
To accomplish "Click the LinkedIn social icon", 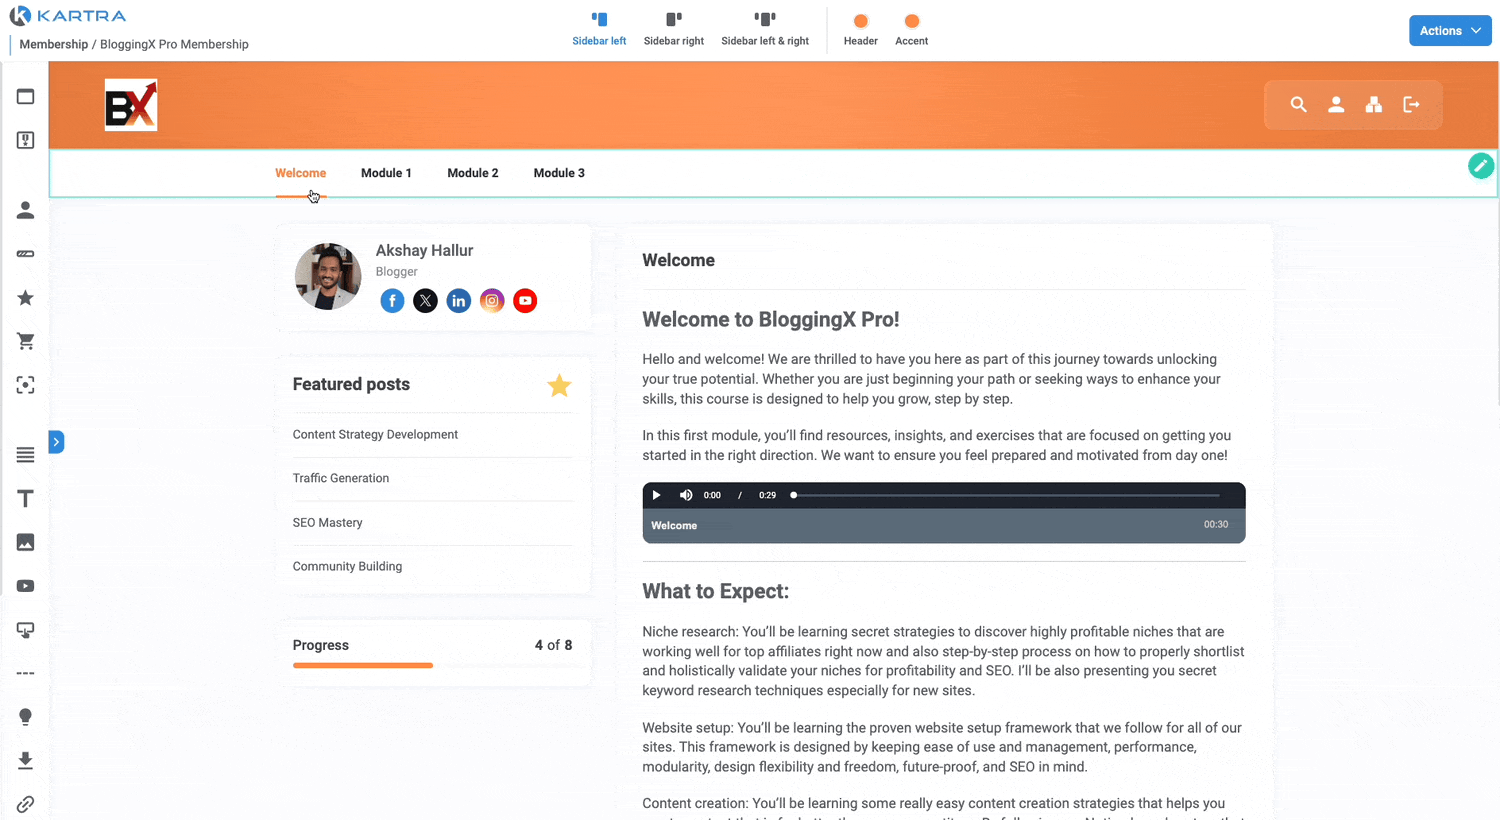I will 458,301.
